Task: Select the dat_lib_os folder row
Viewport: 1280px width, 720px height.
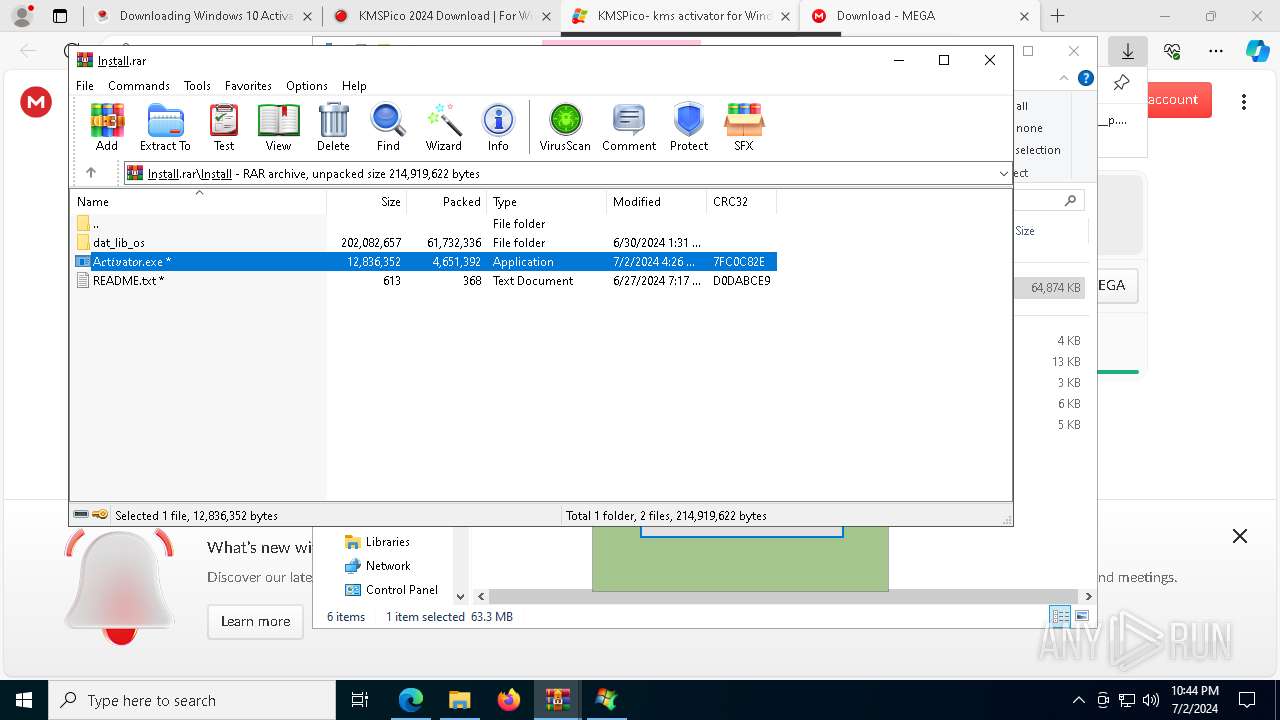Action: pos(424,243)
